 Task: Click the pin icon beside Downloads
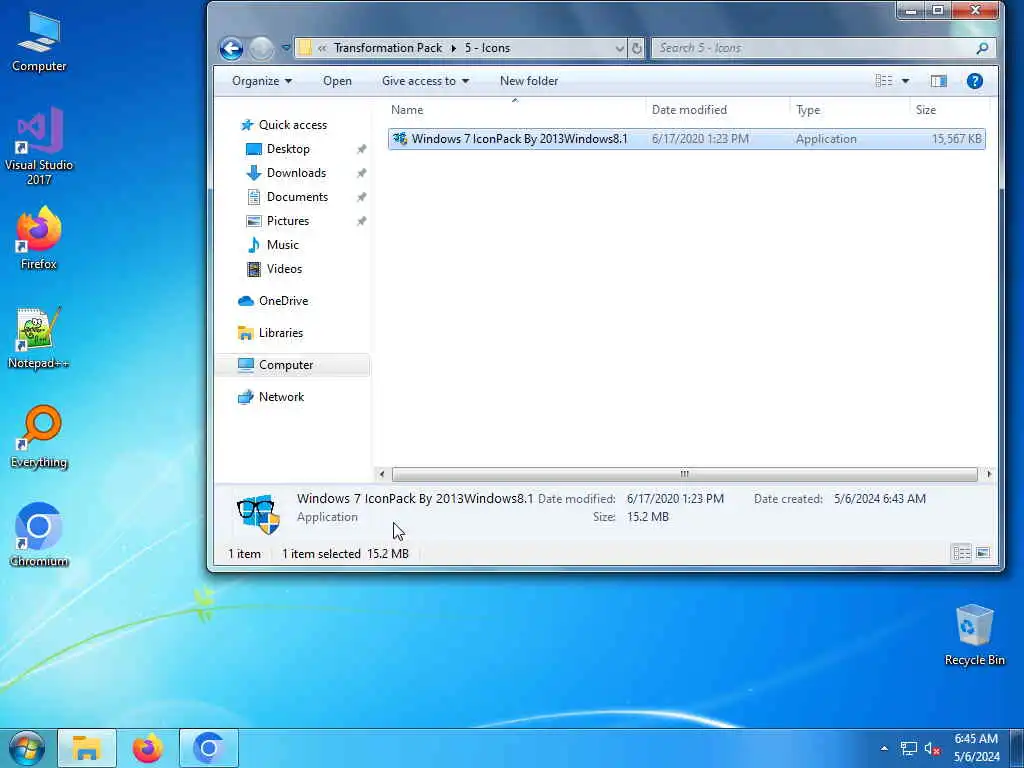[361, 174]
